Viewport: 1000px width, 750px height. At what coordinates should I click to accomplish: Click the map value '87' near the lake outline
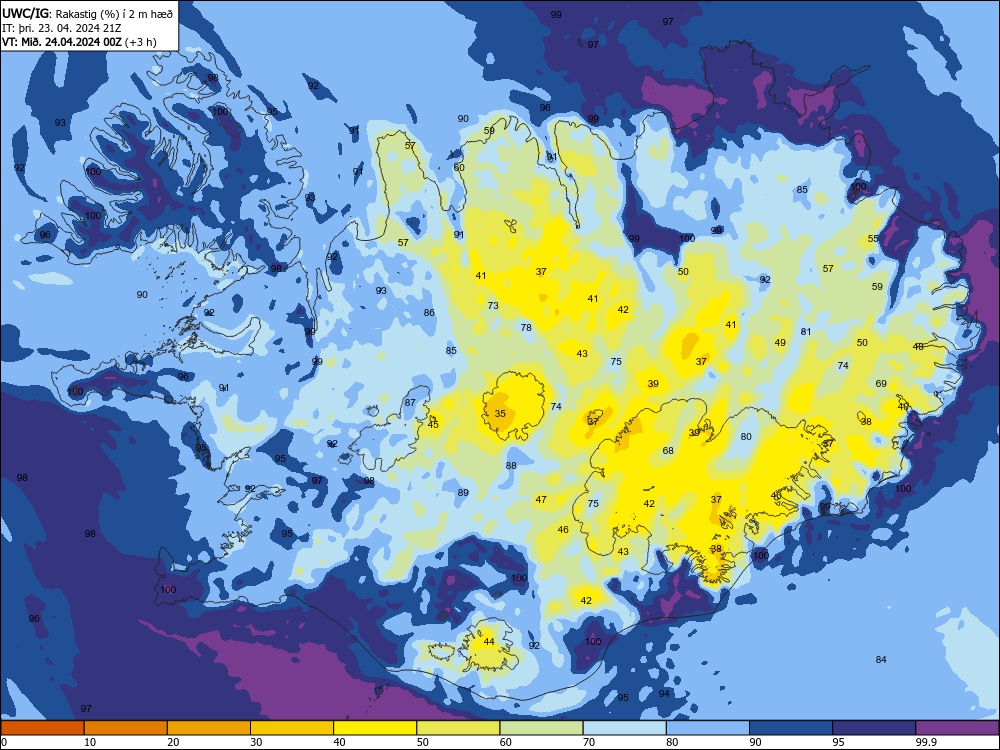pyautogui.click(x=410, y=402)
